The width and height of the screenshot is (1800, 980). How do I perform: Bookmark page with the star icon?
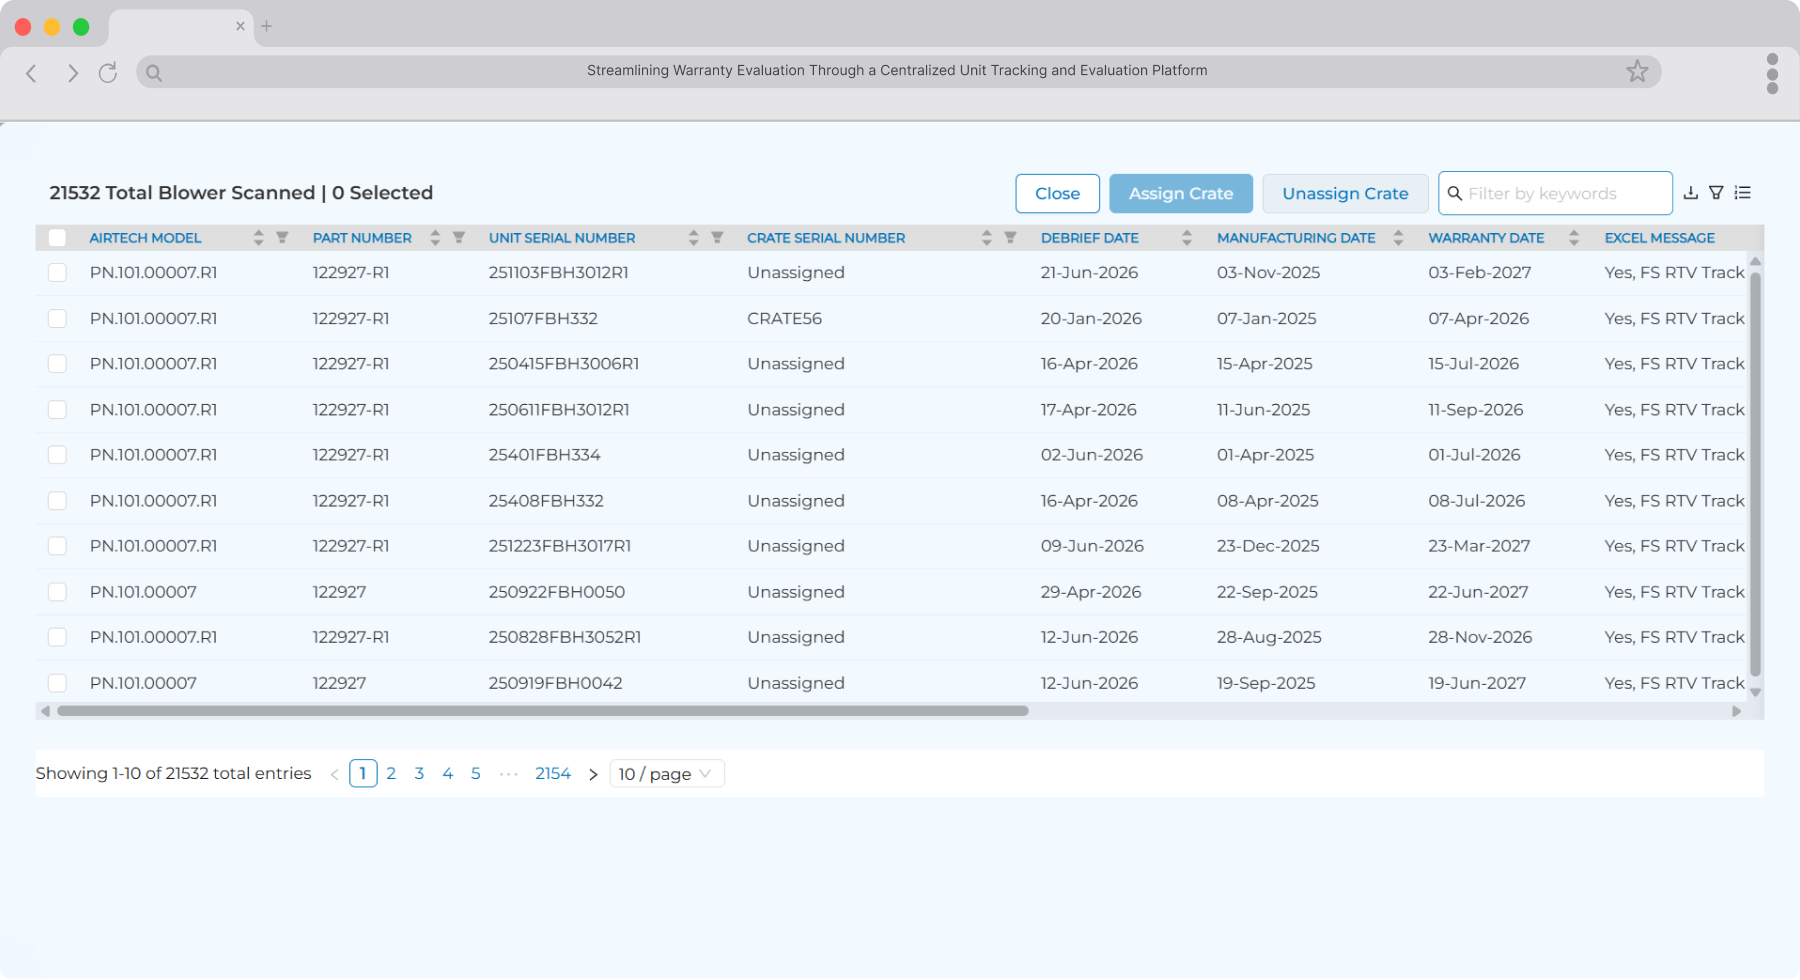[x=1637, y=71]
